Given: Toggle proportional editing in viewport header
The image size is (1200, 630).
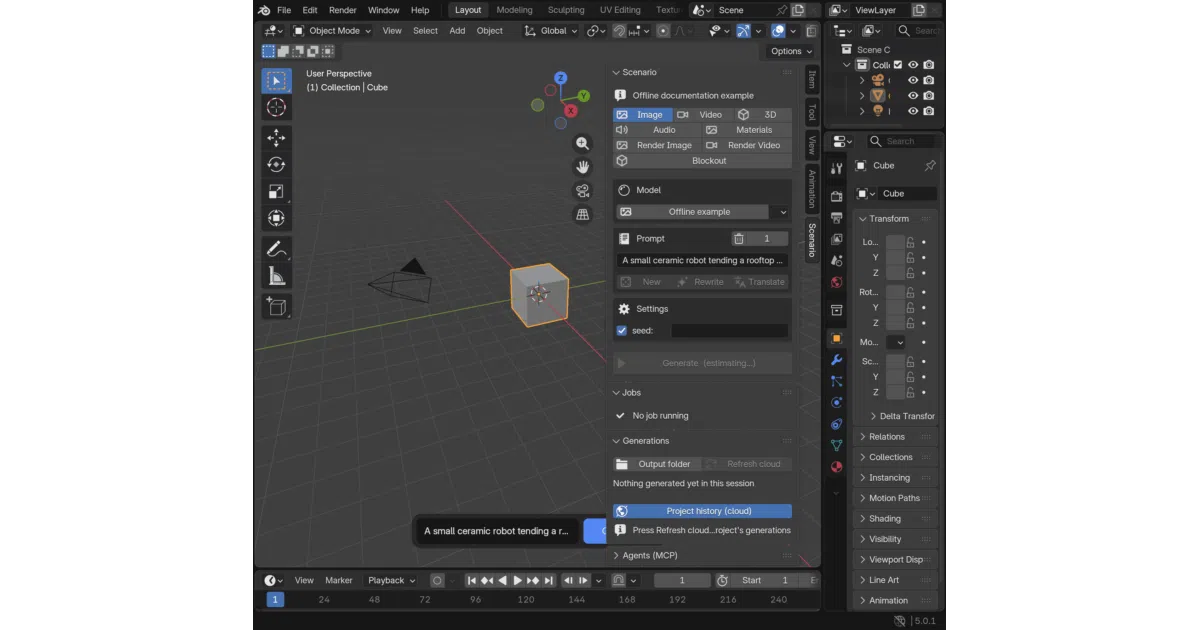Looking at the screenshot, I should pyautogui.click(x=663, y=31).
